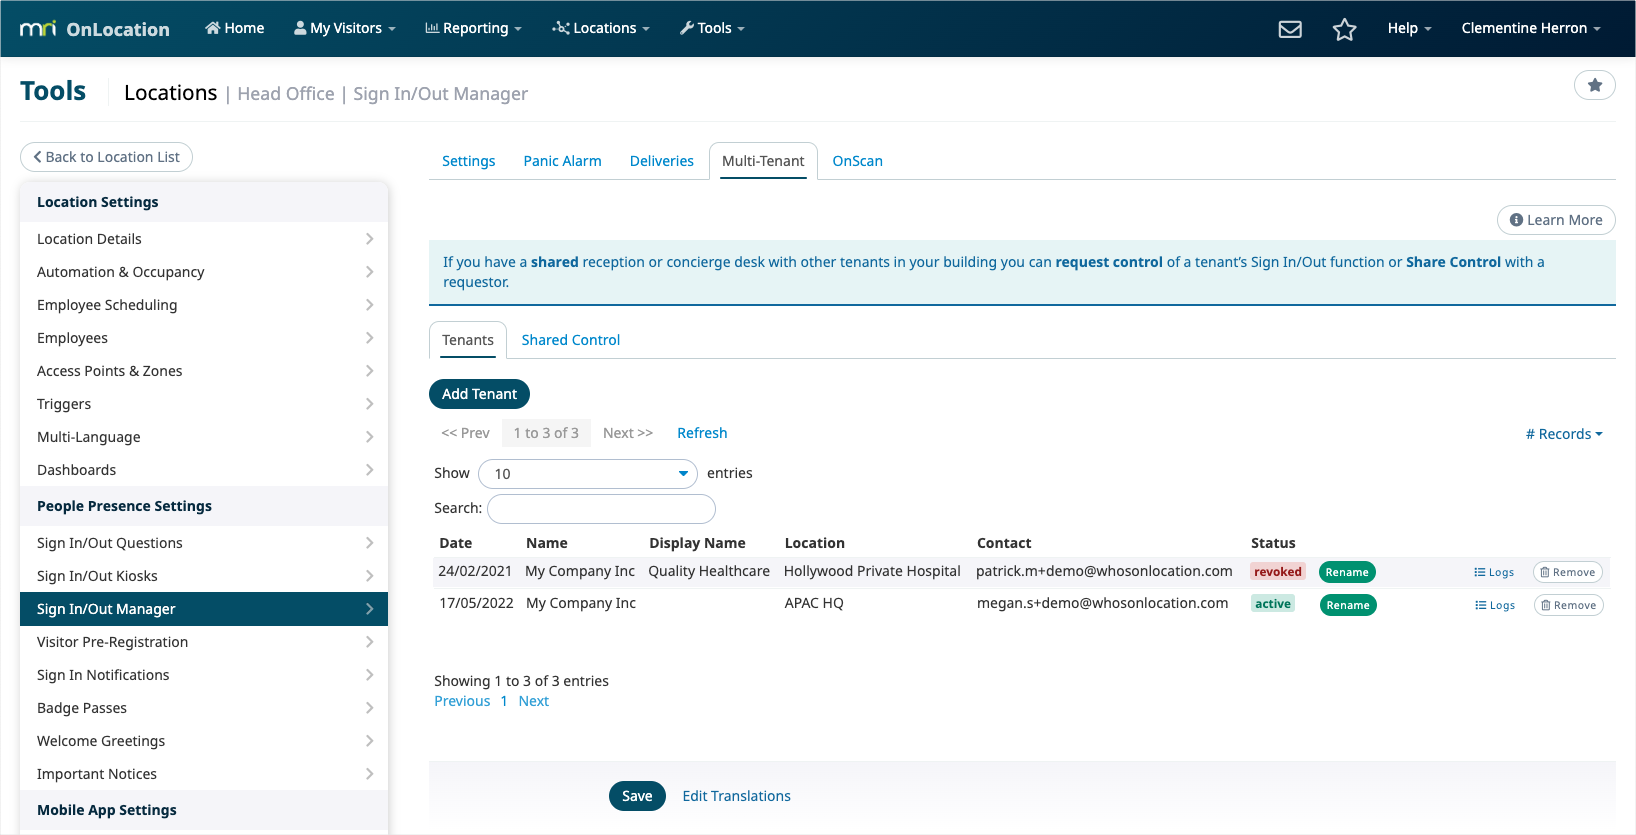Viewport: 1636px width, 835px height.
Task: Open Sign In/Out Questions
Action: pos(204,543)
